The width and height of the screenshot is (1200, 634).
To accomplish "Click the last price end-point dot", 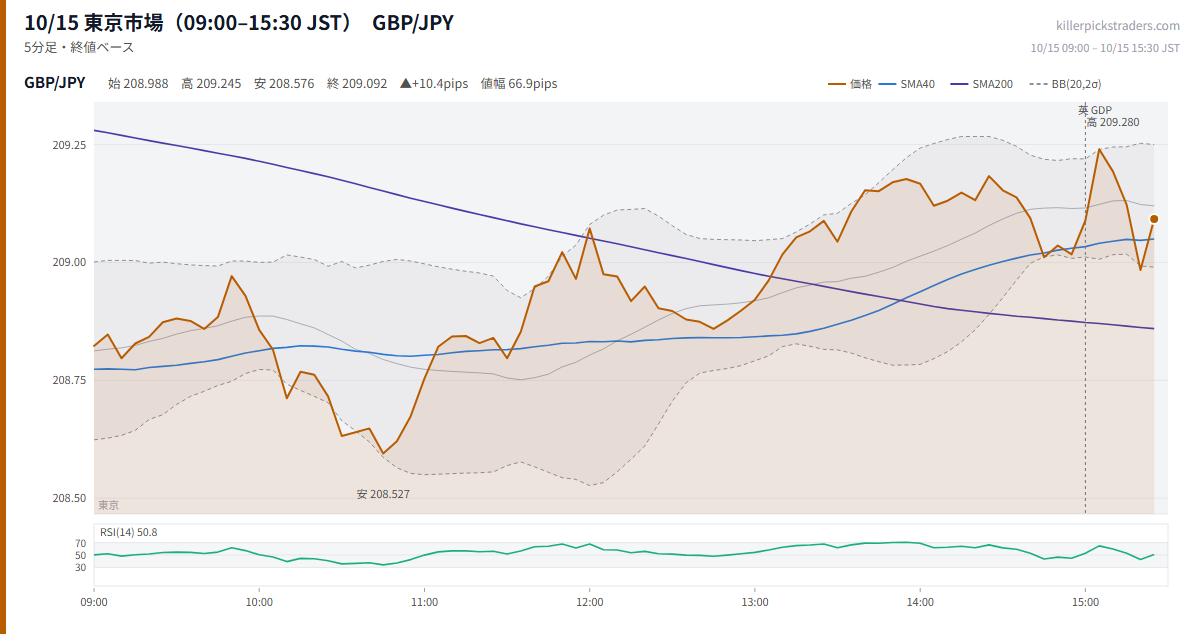I will [1154, 219].
